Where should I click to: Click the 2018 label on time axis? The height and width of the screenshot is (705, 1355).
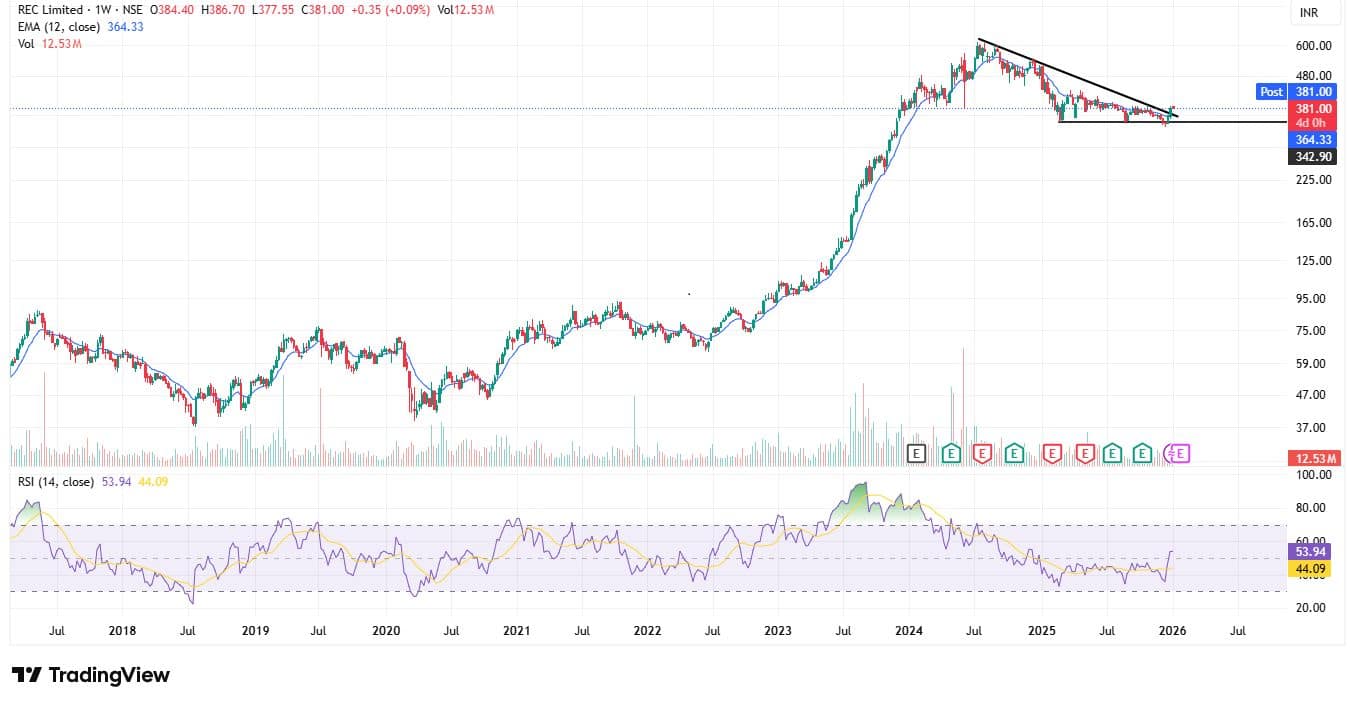[x=122, y=632]
